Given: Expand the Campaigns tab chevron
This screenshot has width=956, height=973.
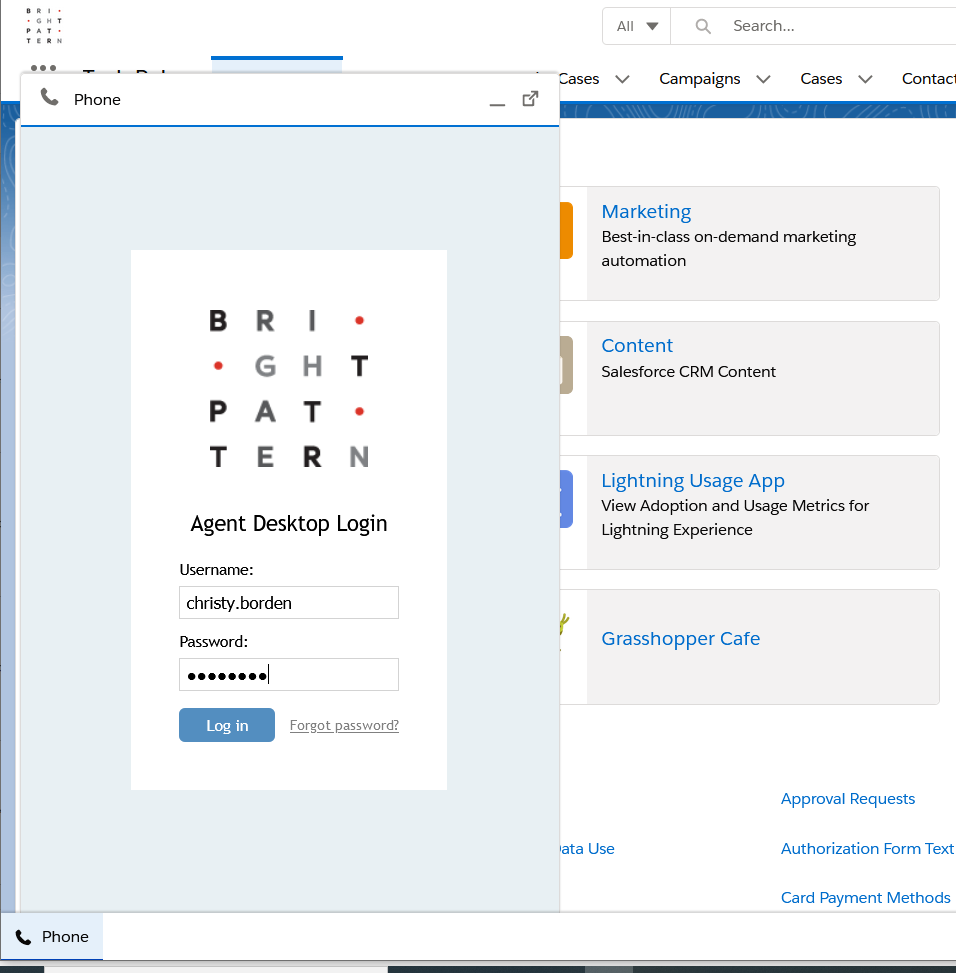Looking at the screenshot, I should 763,79.
